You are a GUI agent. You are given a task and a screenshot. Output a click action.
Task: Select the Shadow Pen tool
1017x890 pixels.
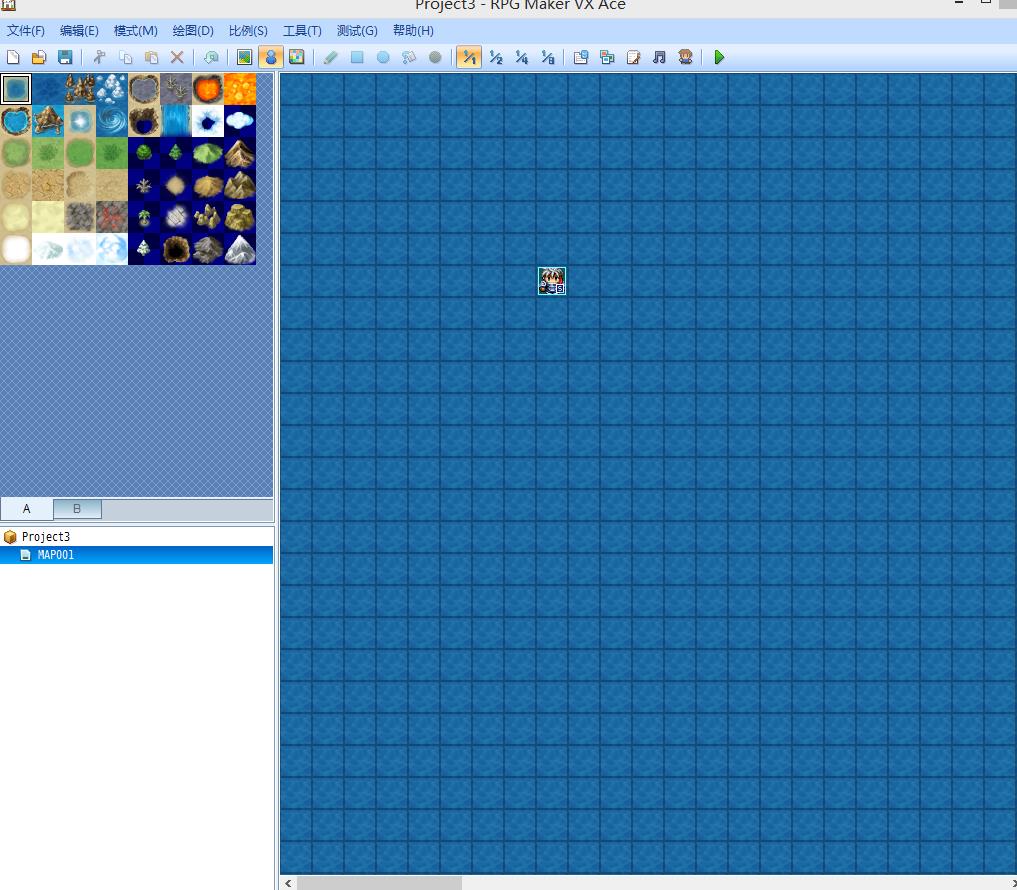[435, 58]
